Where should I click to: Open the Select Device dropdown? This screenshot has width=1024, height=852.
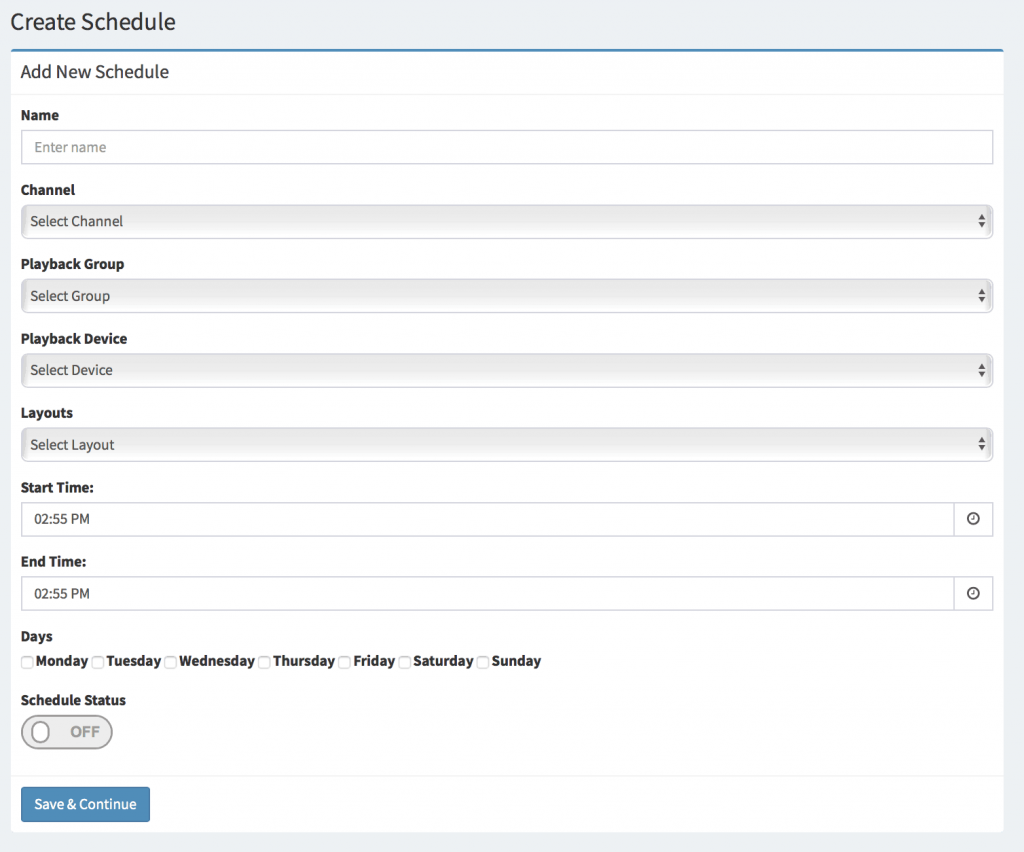(507, 370)
